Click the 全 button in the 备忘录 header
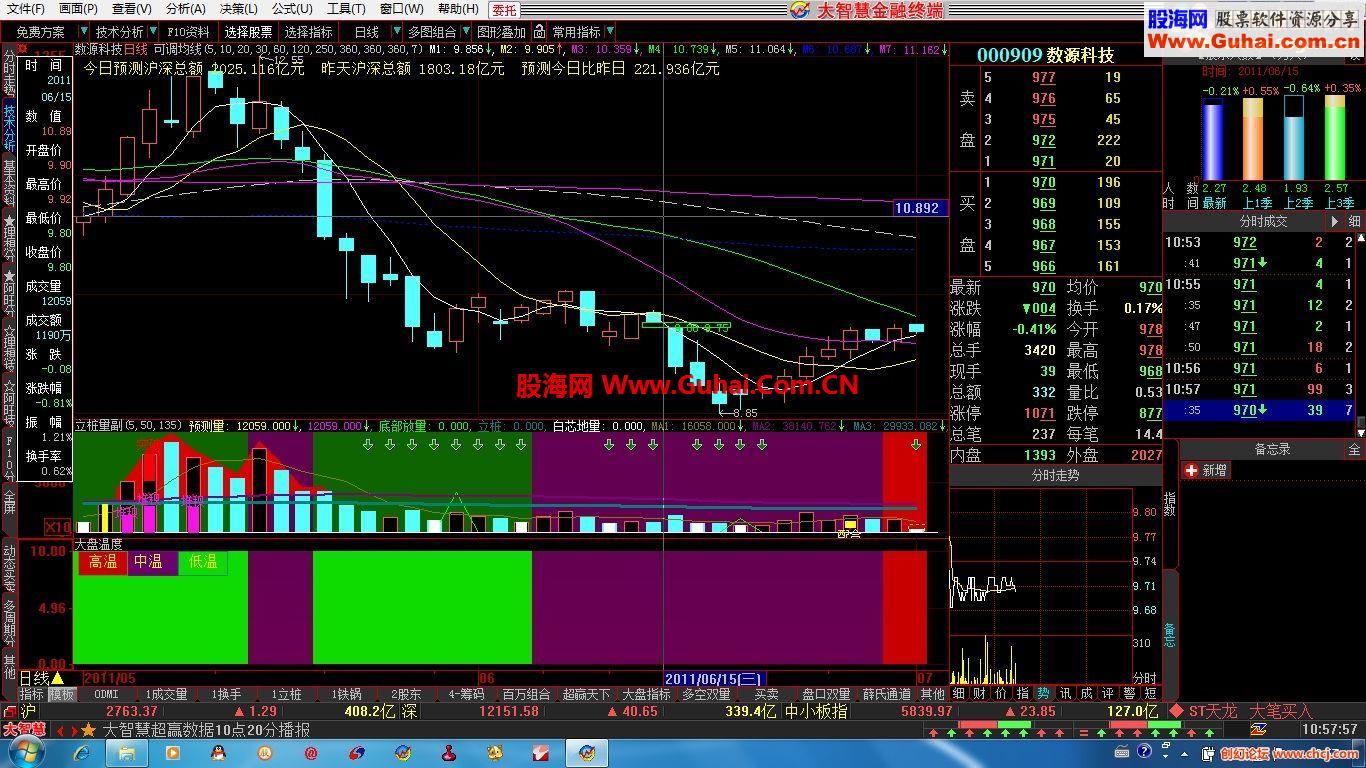 [1354, 450]
